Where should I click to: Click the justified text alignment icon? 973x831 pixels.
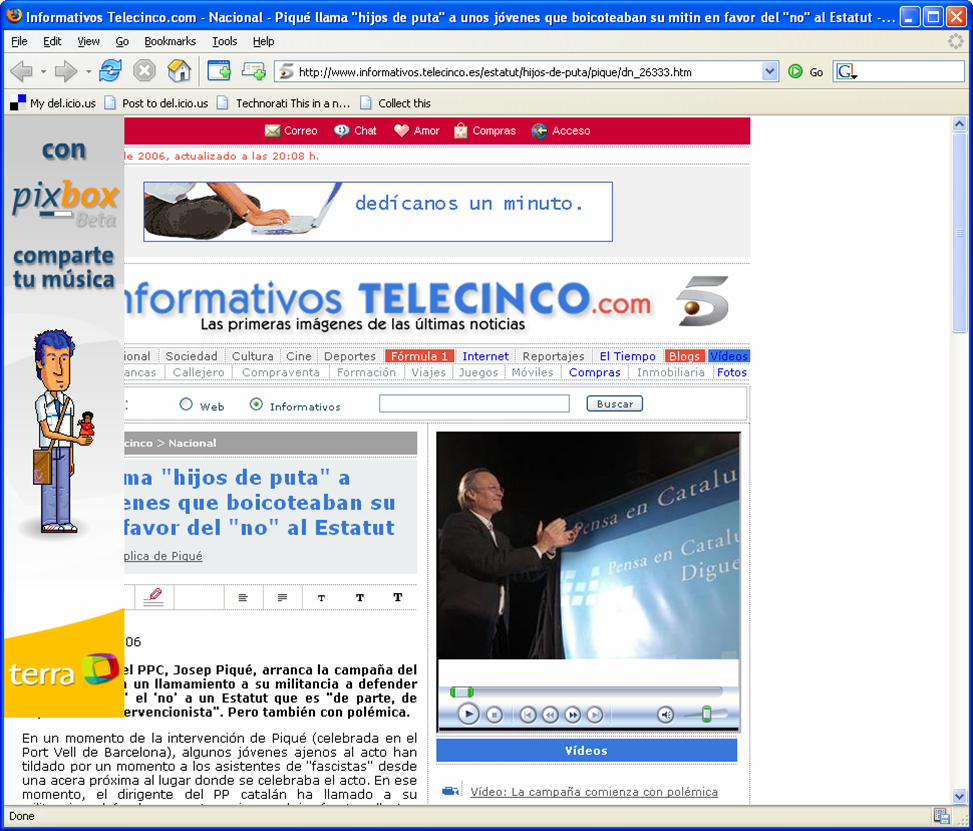pos(282,597)
